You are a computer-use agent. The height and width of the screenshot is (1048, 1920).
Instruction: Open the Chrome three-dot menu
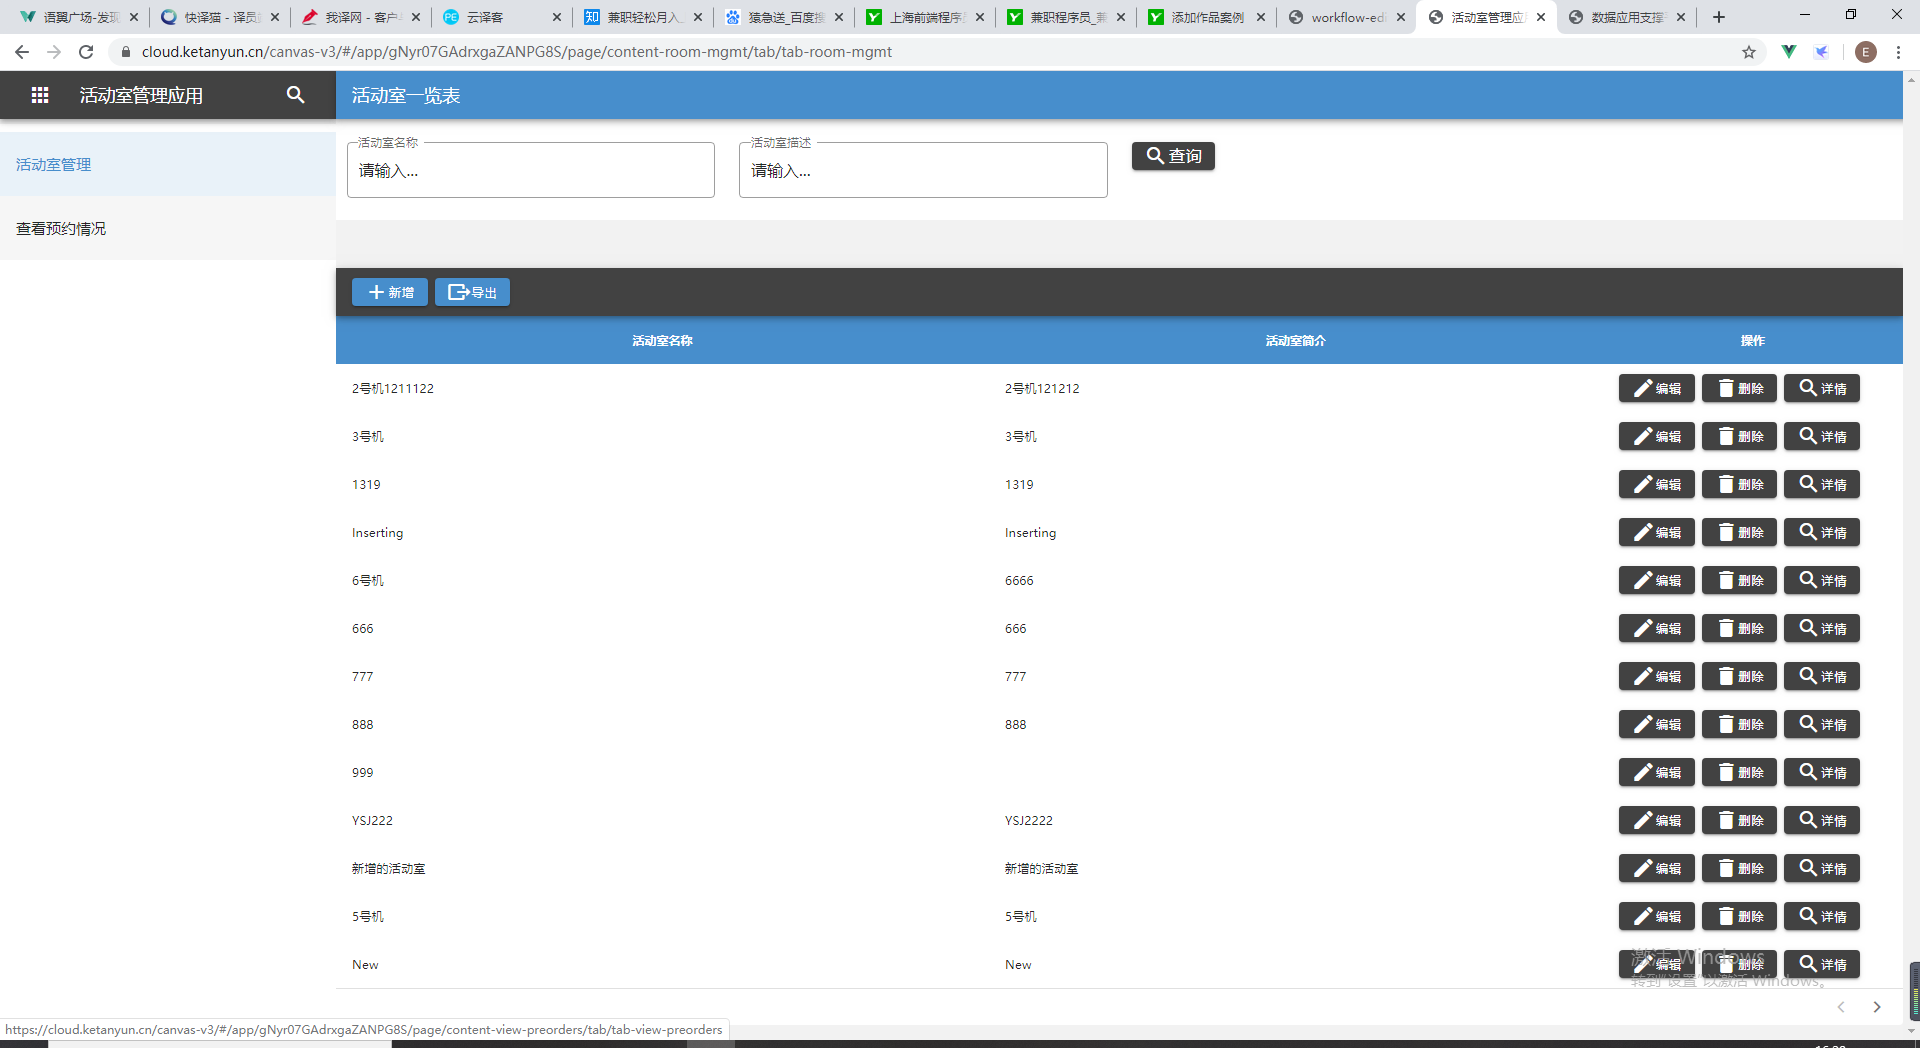coord(1898,52)
